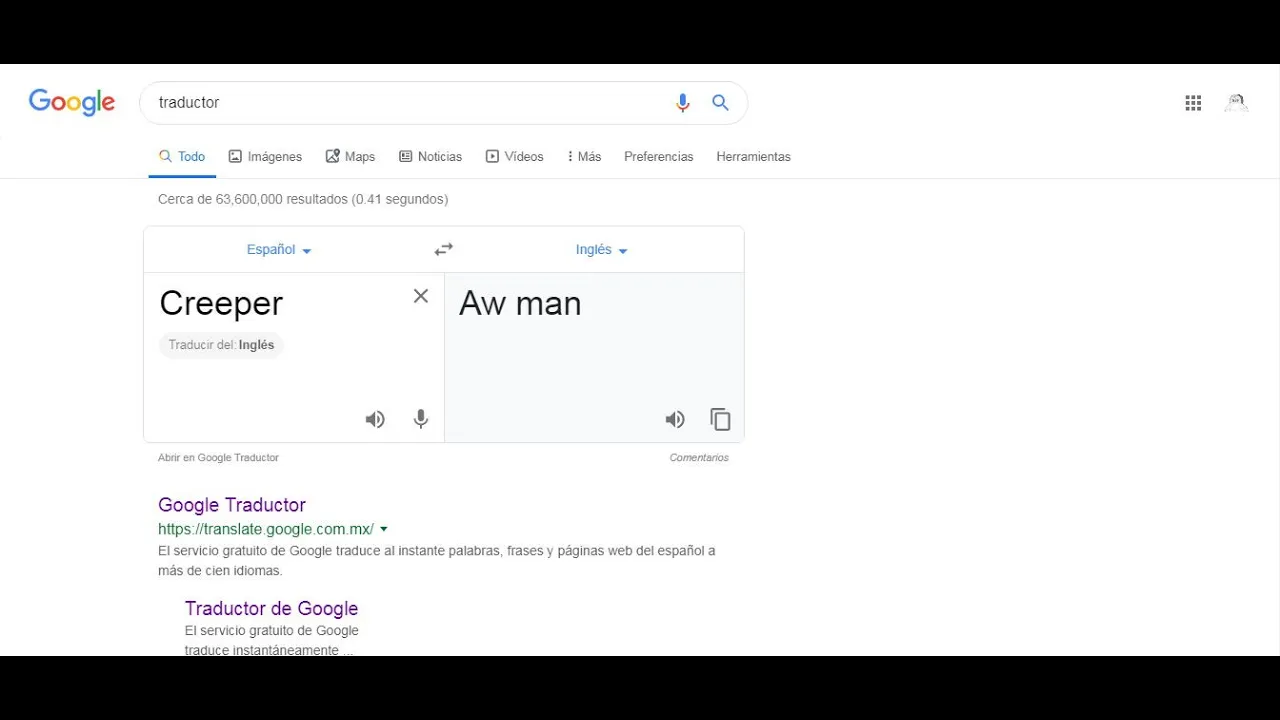Open Herramientas search tools
Screen dimensions: 1280x720
point(753,156)
